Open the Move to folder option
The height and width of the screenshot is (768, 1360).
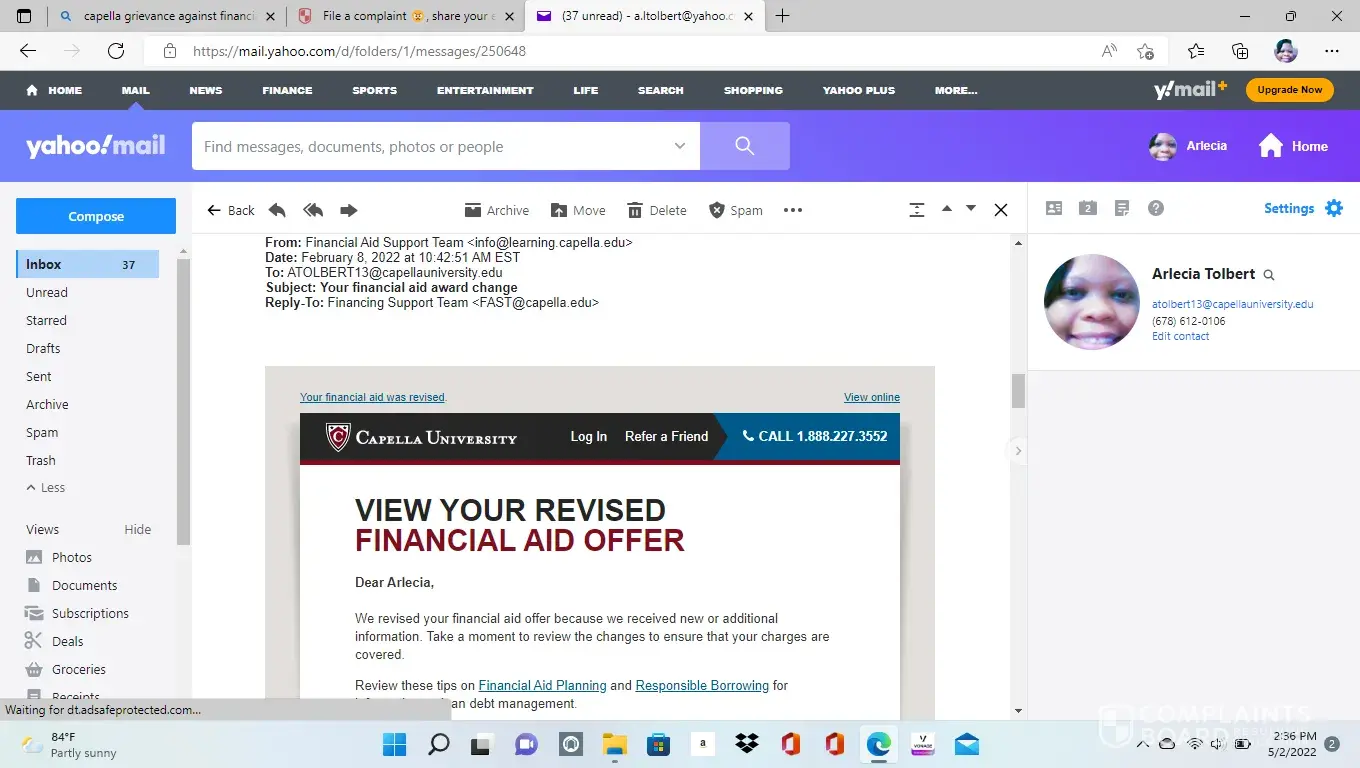[577, 210]
